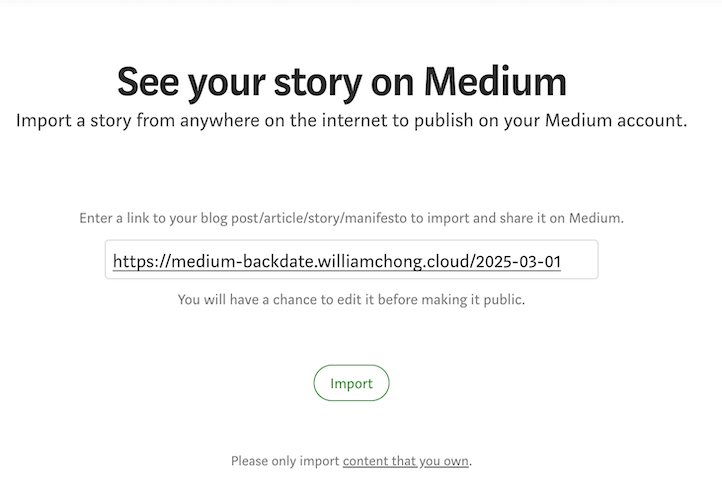Place cursor on the 2025-03-01 date in the URL
This screenshot has height=500, width=722.
pos(519,262)
